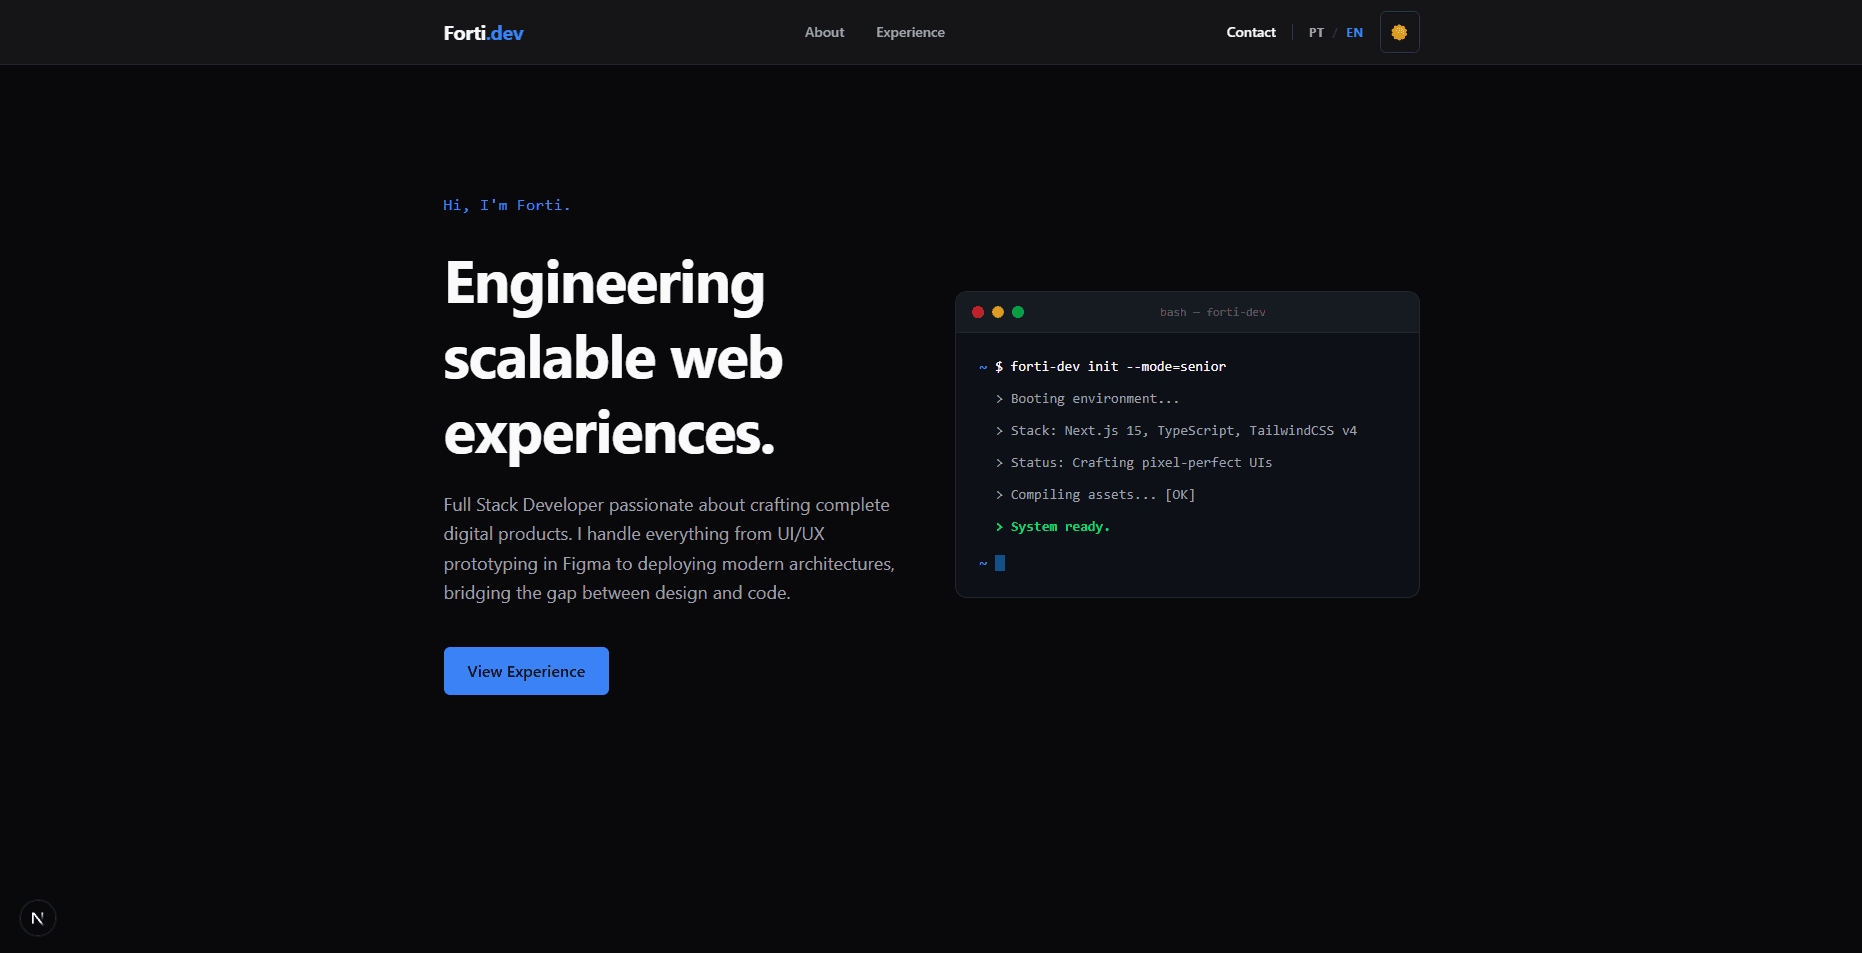Open the Next.js dev tools badge

point(37,917)
